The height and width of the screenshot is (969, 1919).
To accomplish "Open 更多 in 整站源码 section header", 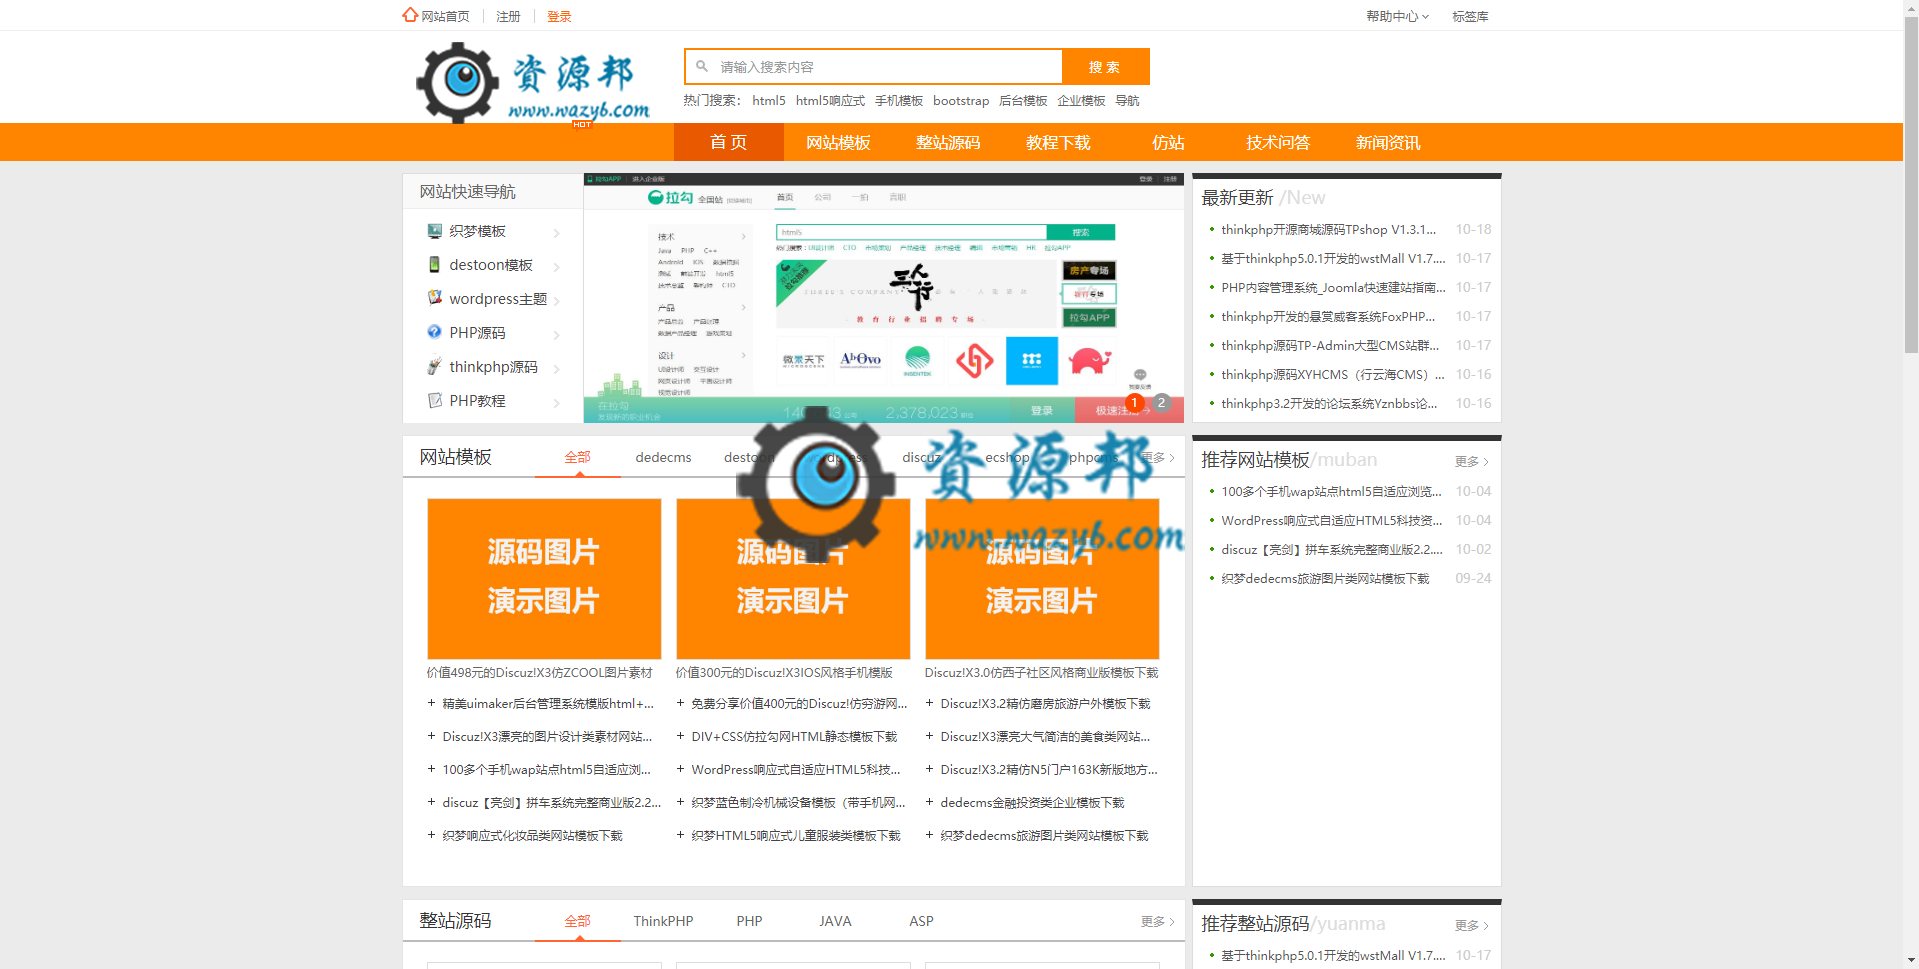I will [1158, 921].
